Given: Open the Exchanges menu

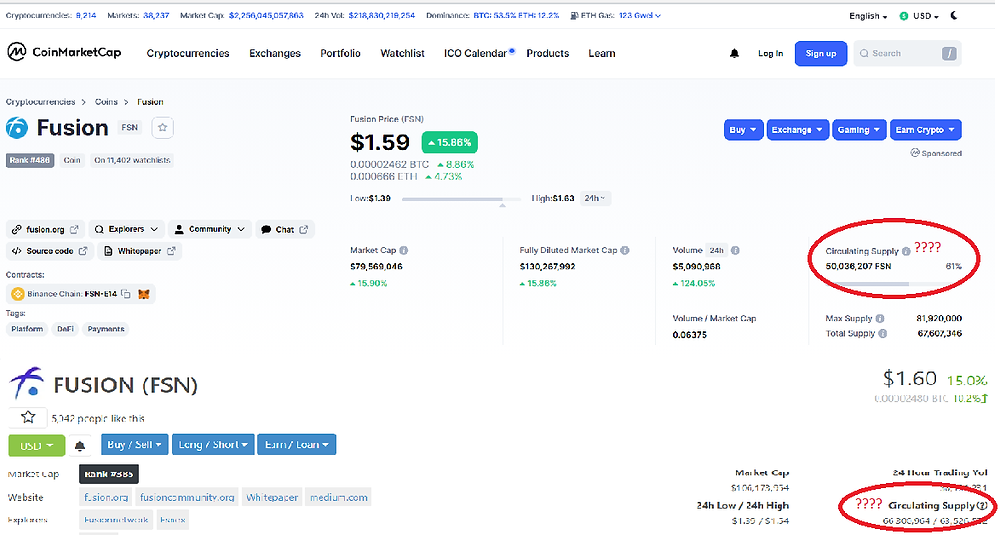Looking at the screenshot, I should pos(275,54).
